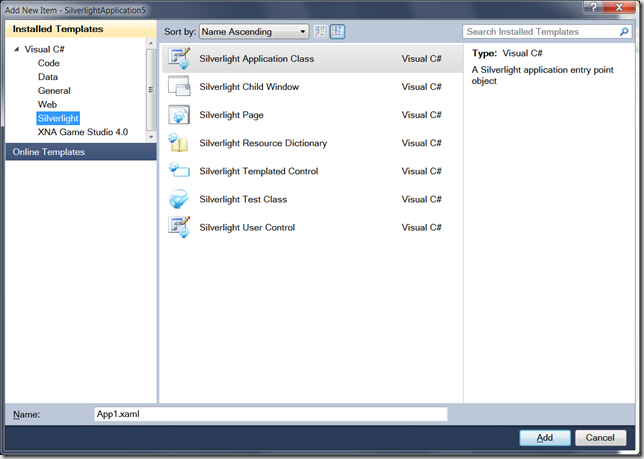644x459 pixels.
Task: Close the Add New Item dialog
Action: click(x=619, y=7)
